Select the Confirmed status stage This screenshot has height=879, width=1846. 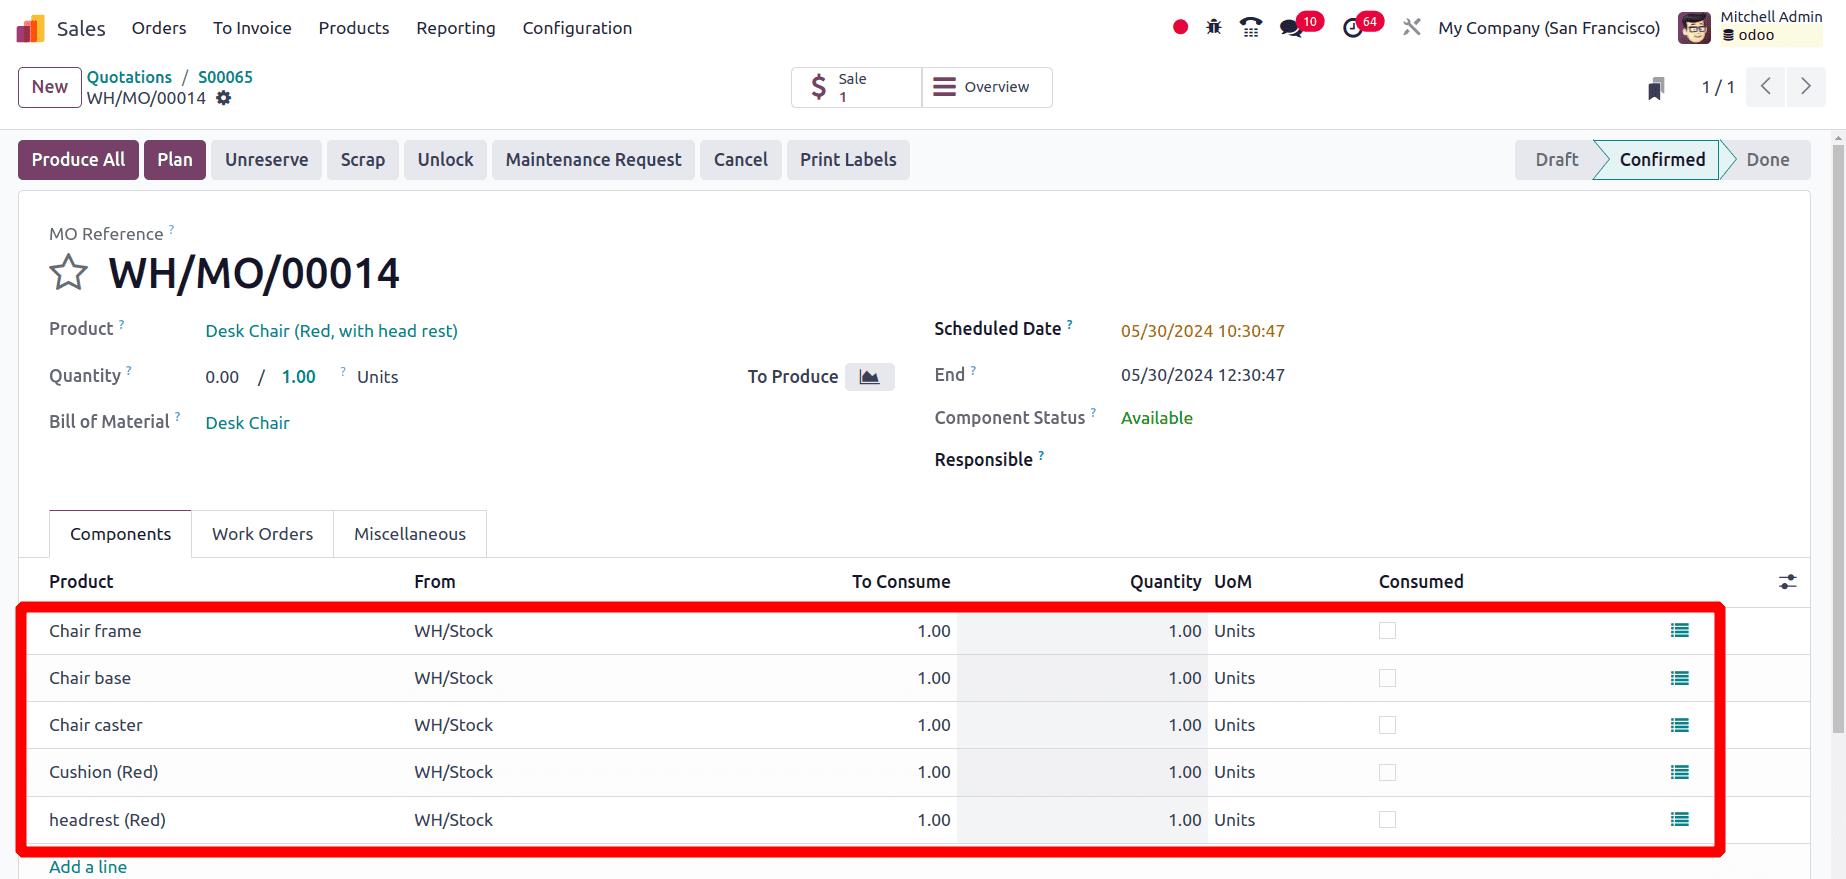1662,160
